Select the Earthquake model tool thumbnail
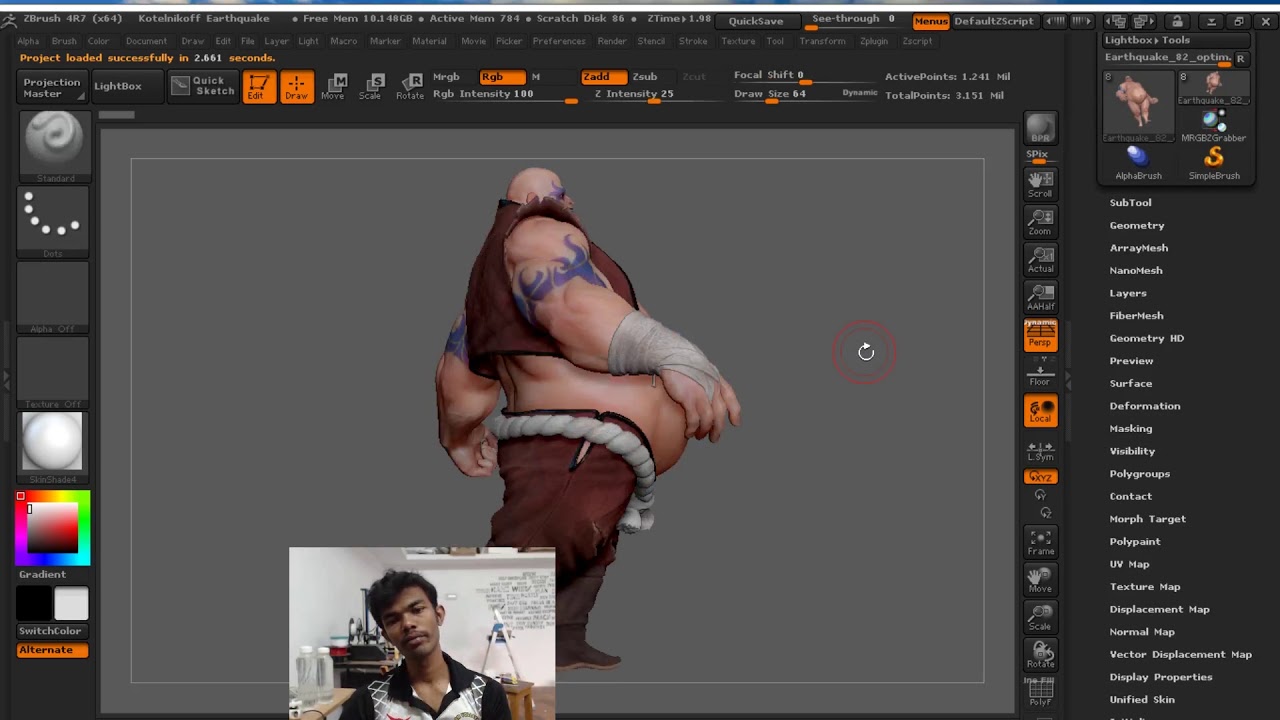Image resolution: width=1280 pixels, height=720 pixels. (1138, 105)
